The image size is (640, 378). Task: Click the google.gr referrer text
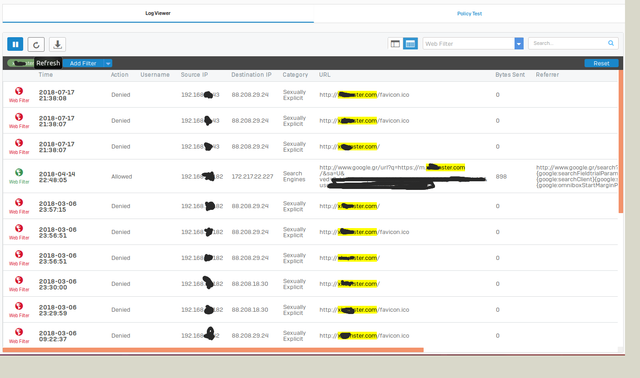(x=577, y=176)
